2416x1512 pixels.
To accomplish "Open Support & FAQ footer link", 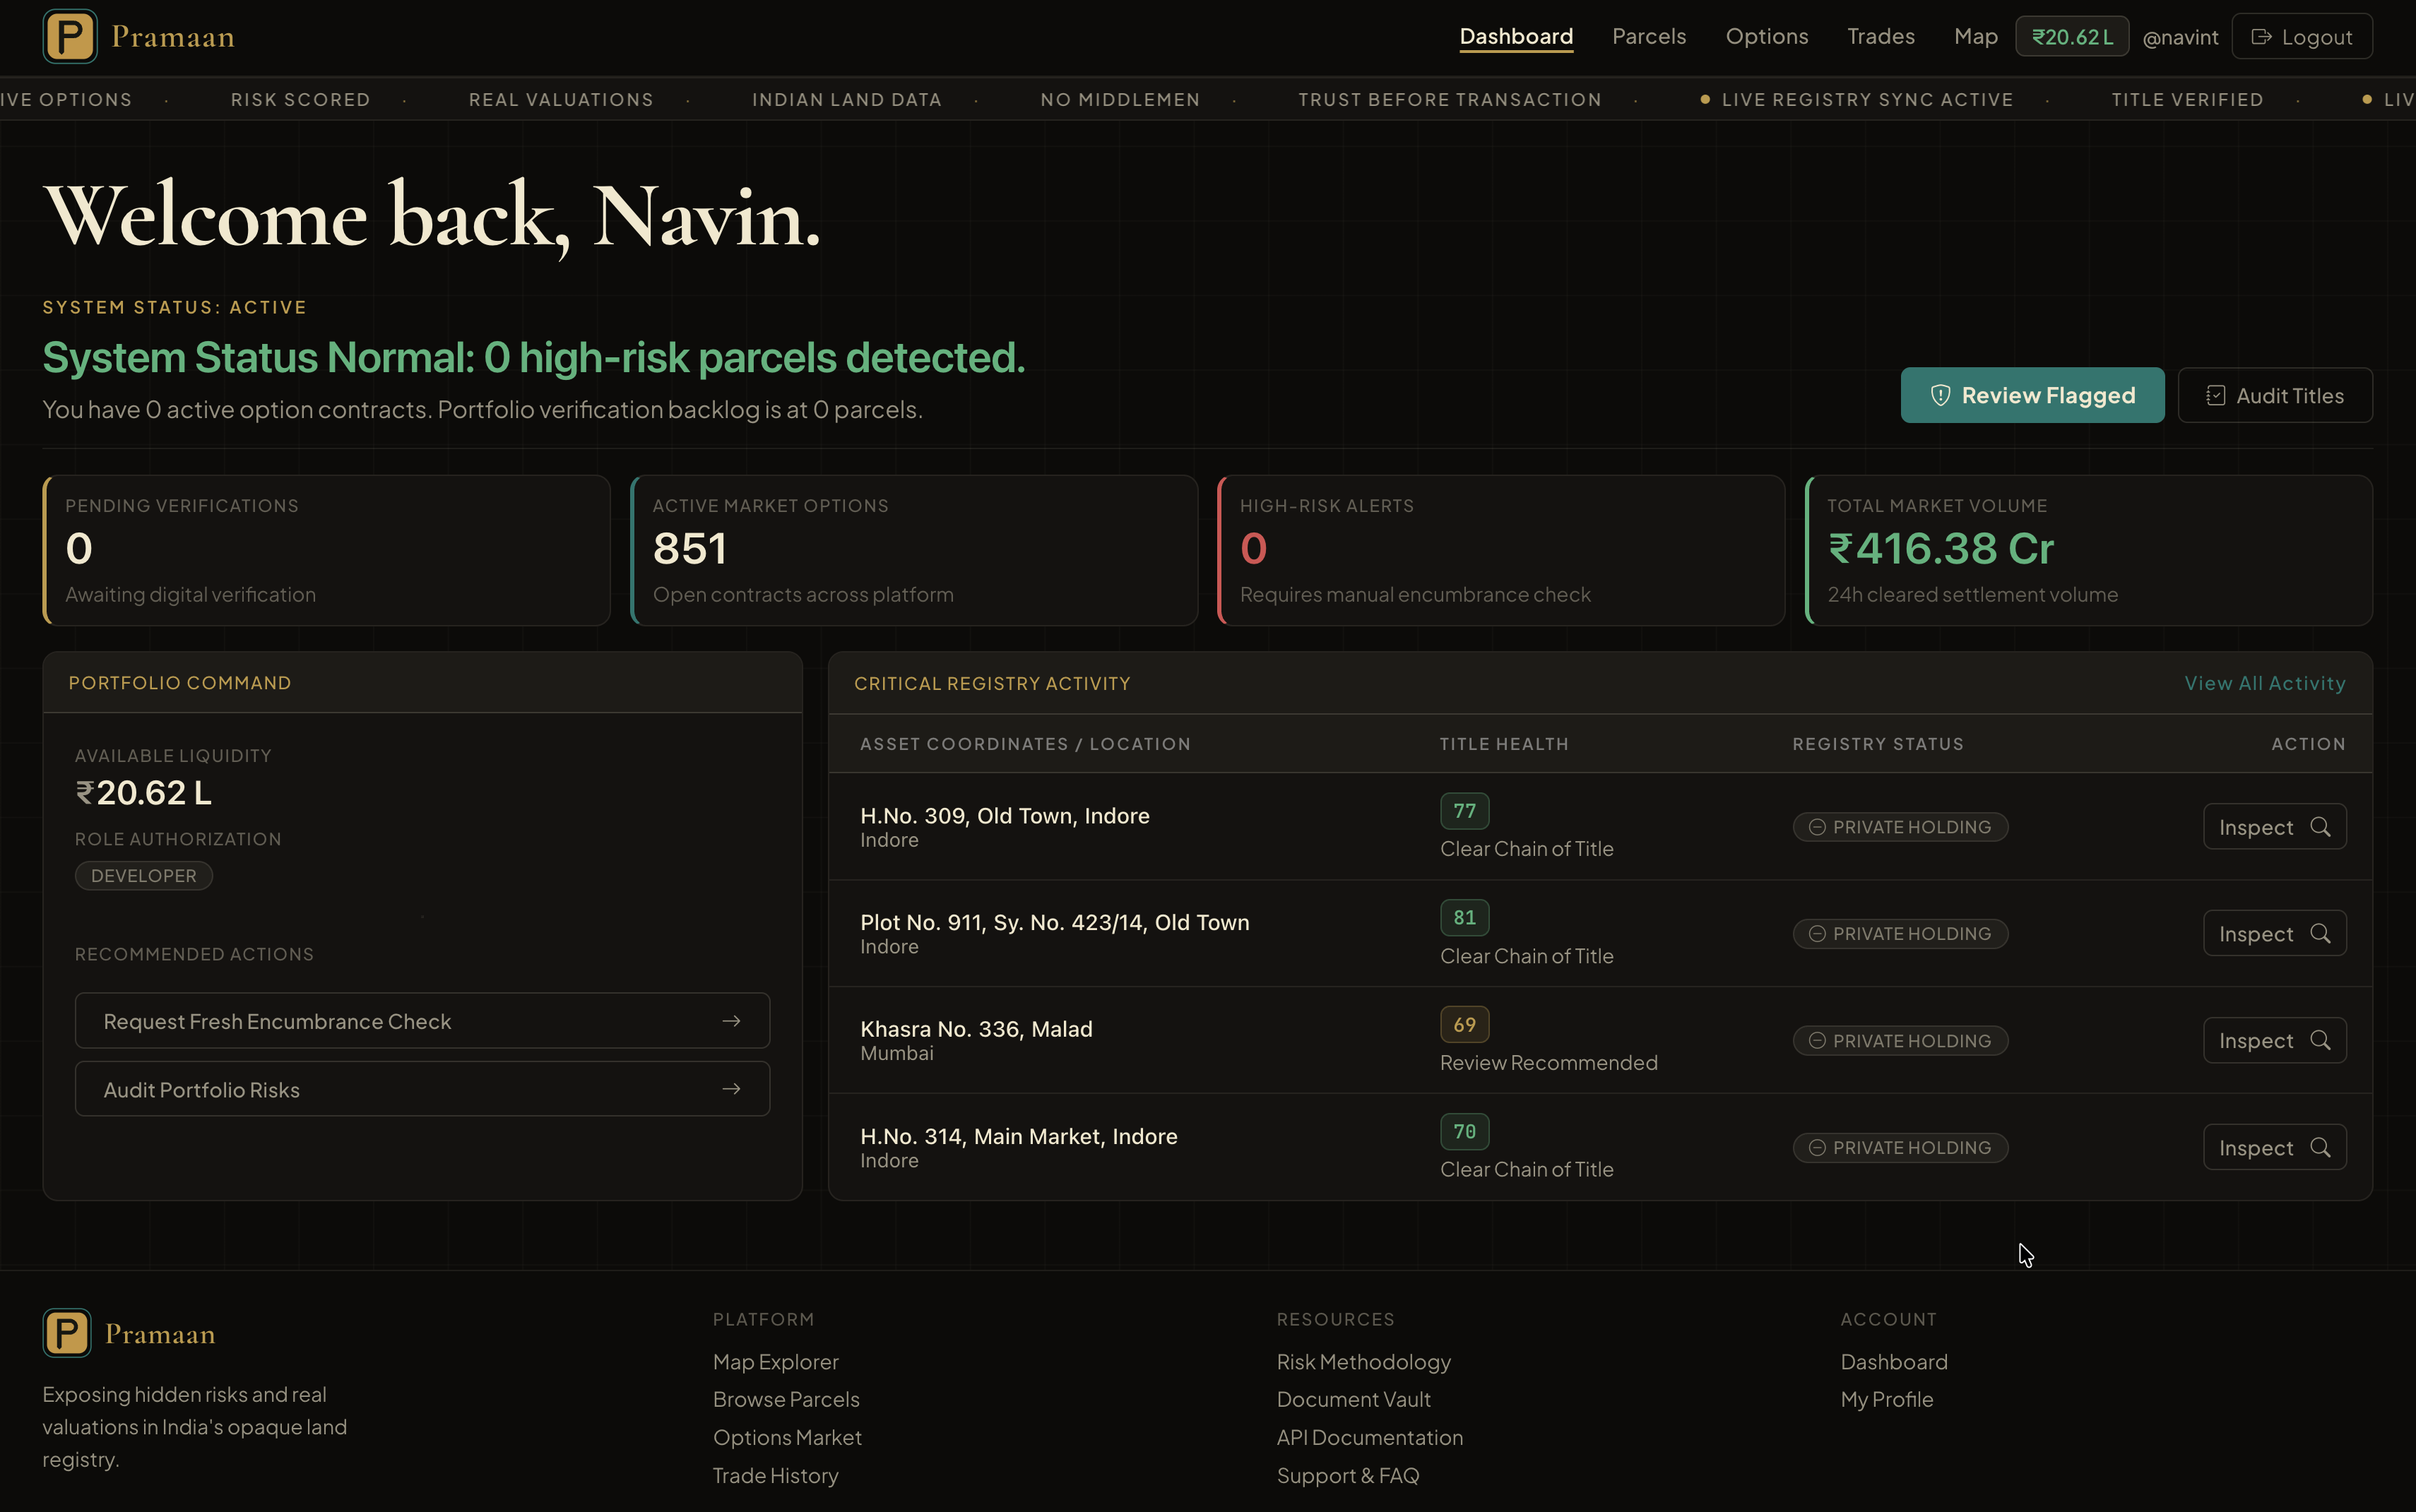I will [x=1347, y=1475].
